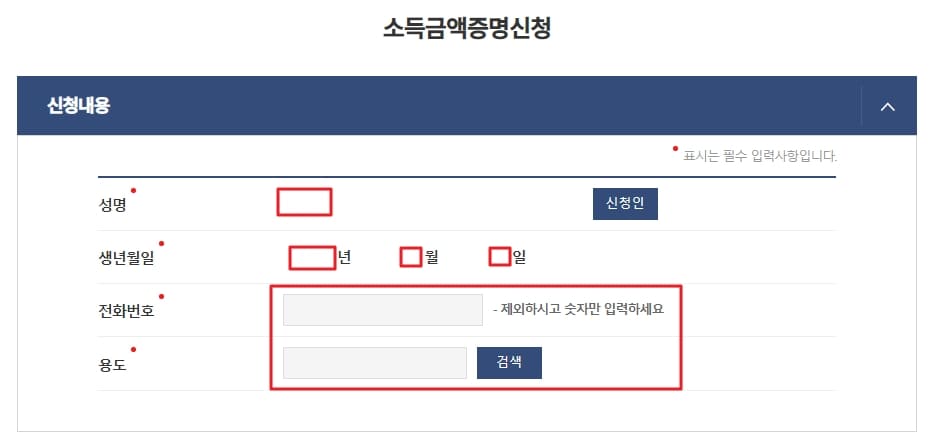Click the 일 unit label
The image size is (932, 448).
(x=519, y=257)
